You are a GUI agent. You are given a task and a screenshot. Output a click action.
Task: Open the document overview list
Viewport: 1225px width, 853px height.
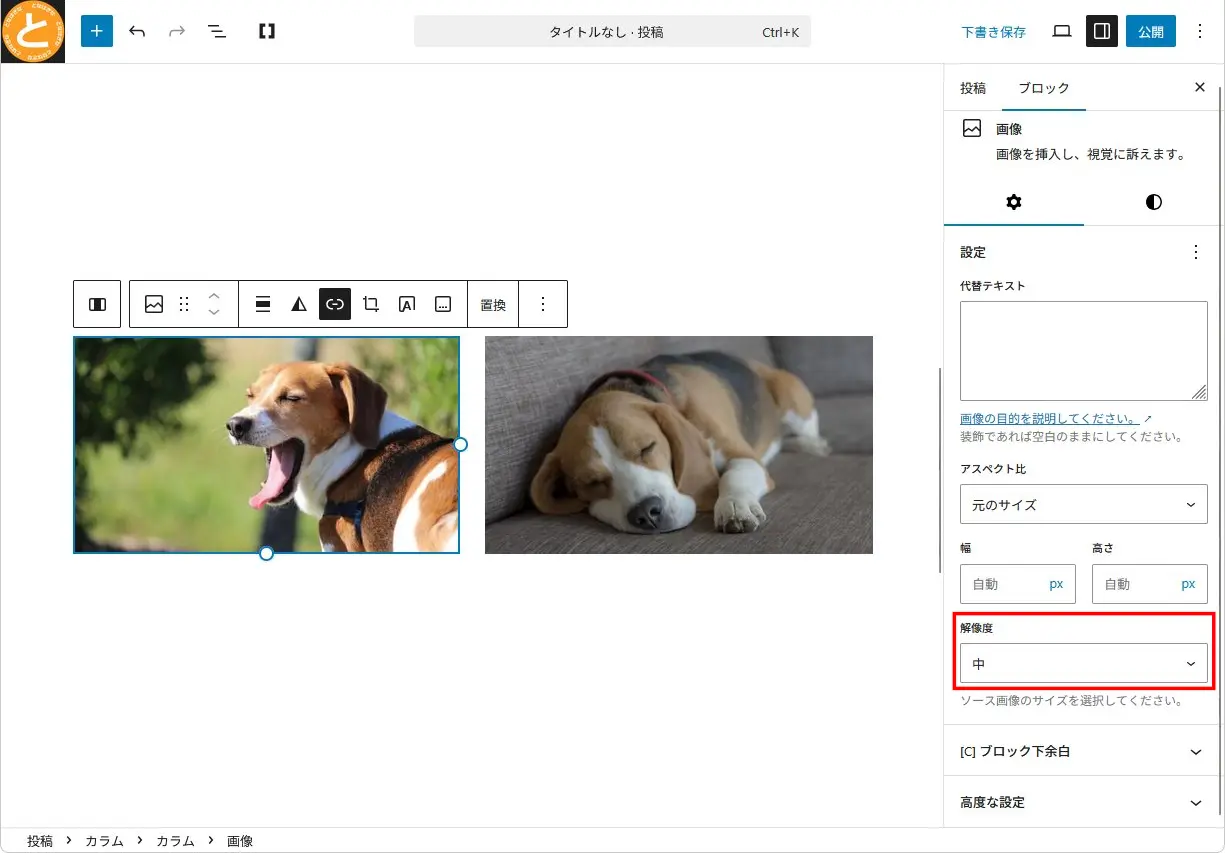click(x=217, y=31)
